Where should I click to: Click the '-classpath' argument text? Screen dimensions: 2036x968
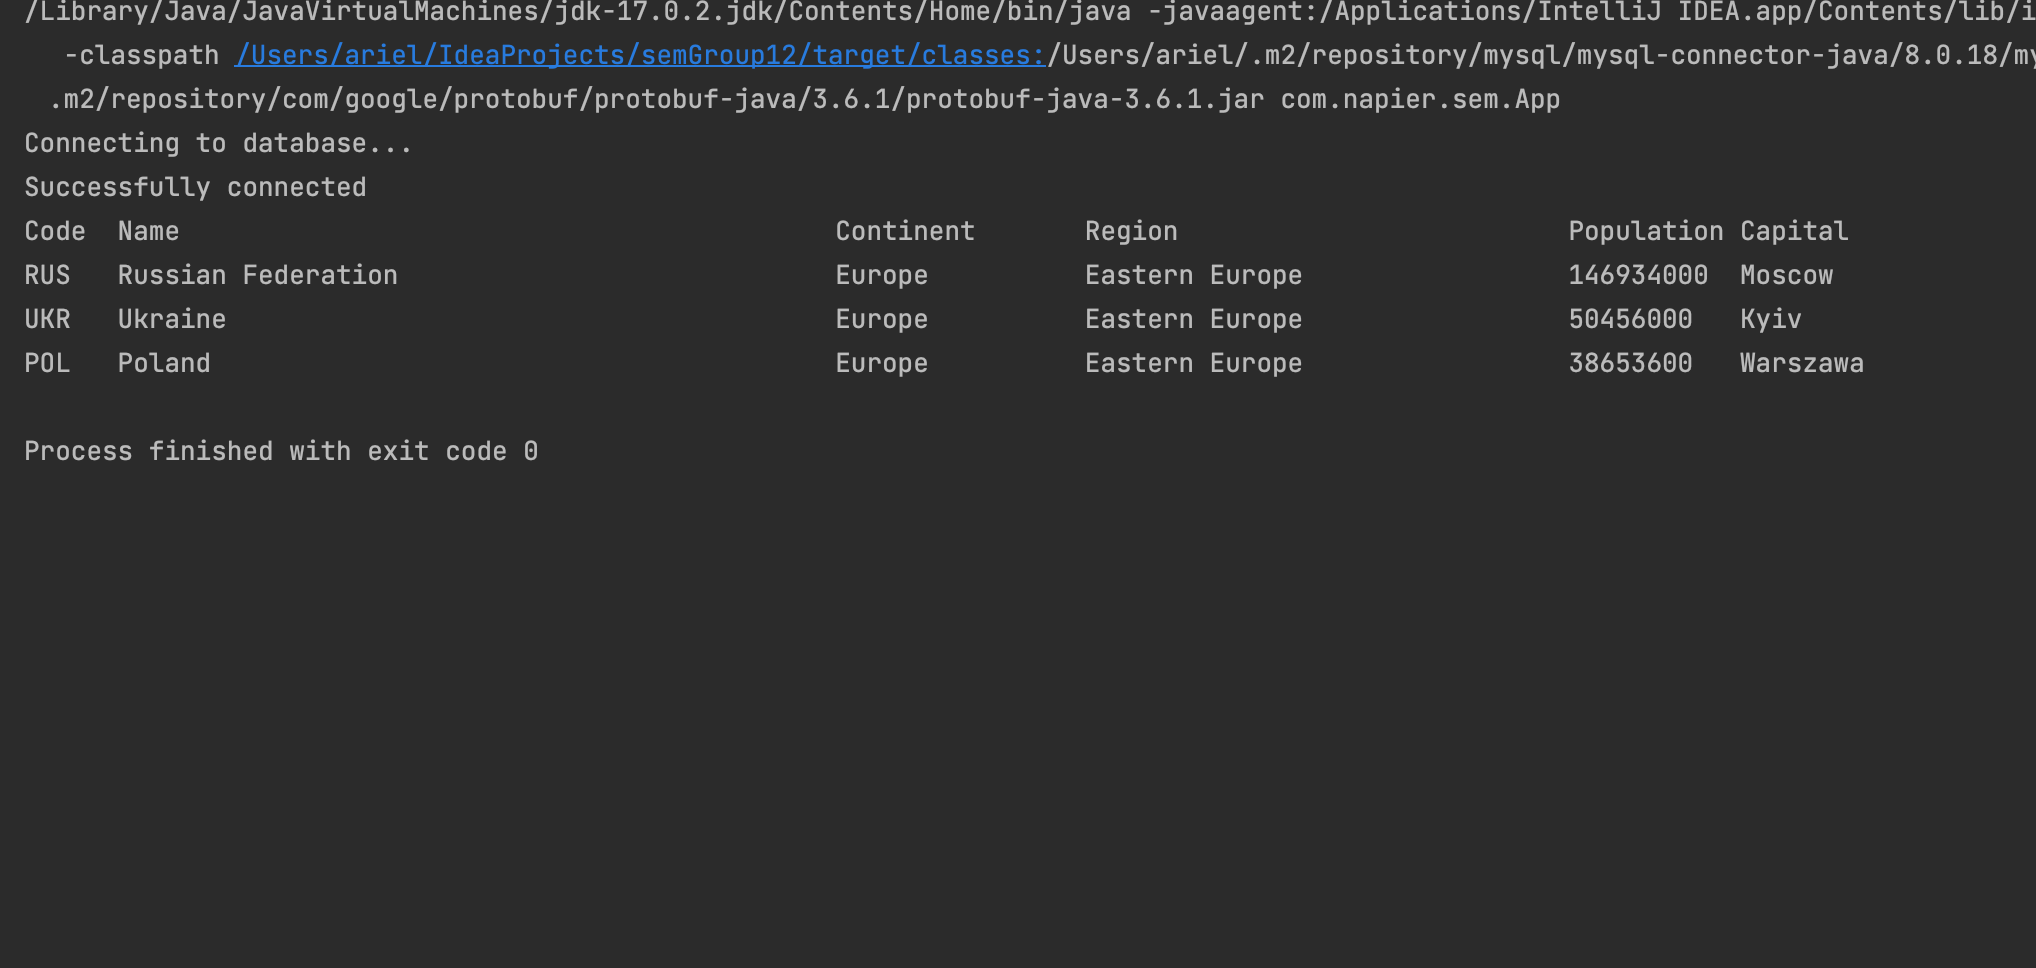[x=141, y=55]
